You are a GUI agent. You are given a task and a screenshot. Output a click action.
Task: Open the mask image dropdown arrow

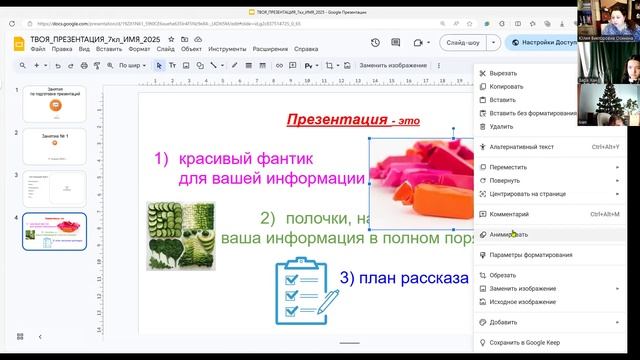point(317,65)
